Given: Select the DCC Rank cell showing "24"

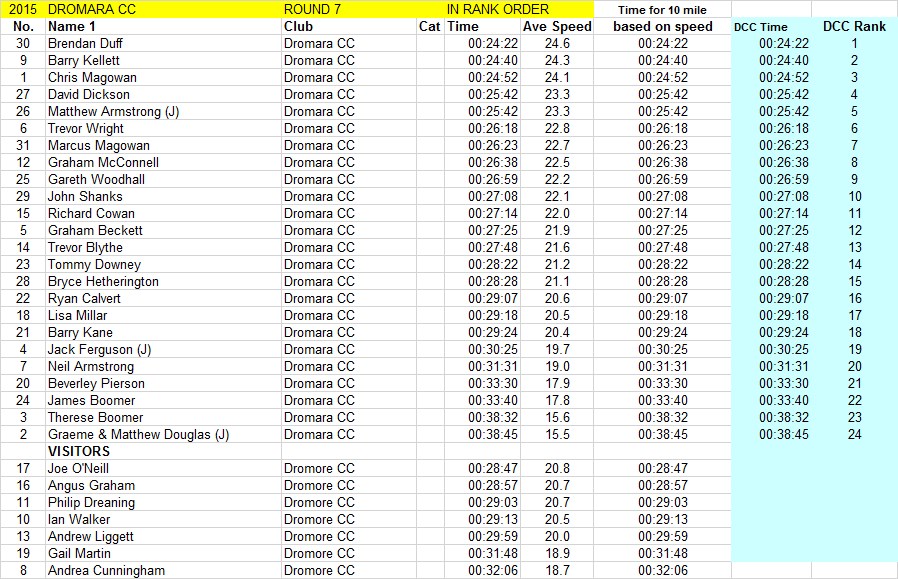Looking at the screenshot, I should tap(854, 434).
